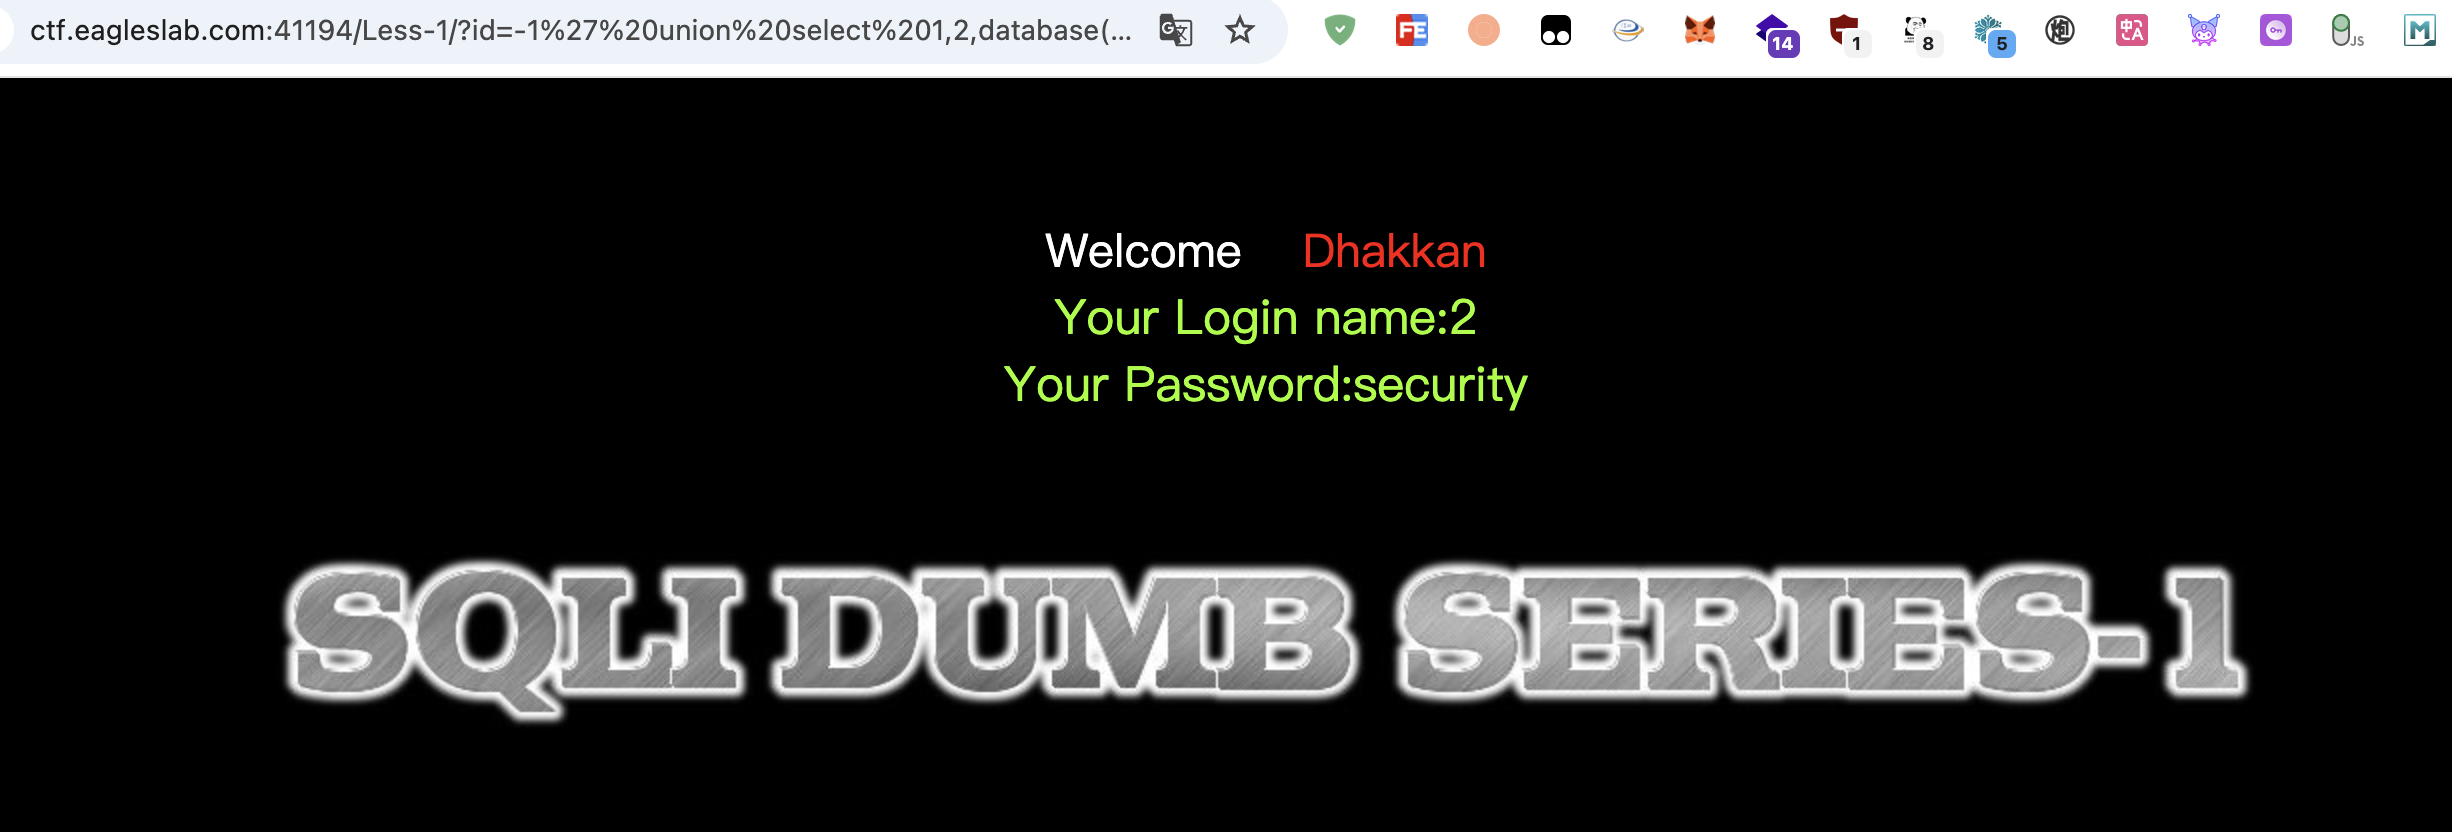Open the MetaMask fox extension
The width and height of the screenshot is (2452, 832).
pyautogui.click(x=1700, y=30)
